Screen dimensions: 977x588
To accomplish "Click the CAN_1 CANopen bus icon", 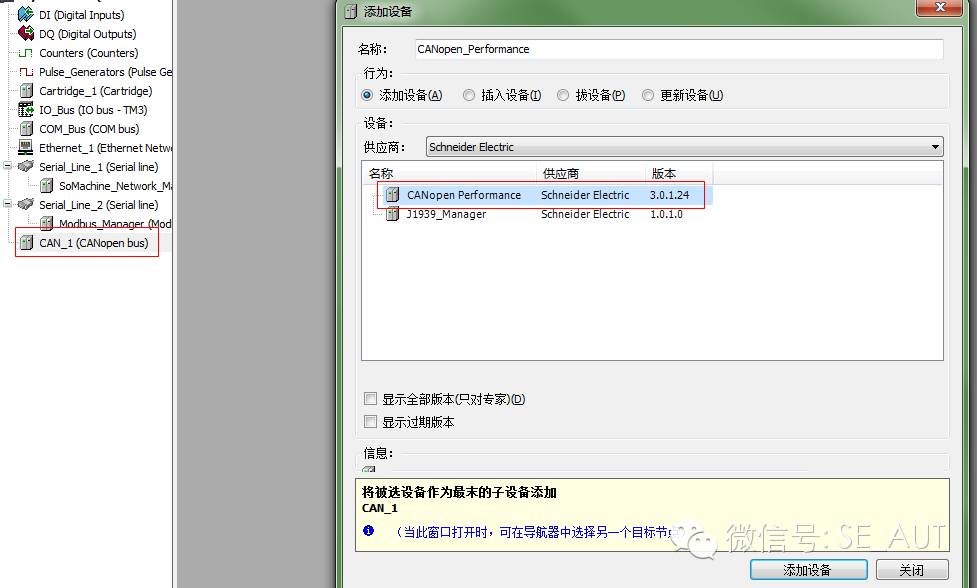I will (x=26, y=243).
